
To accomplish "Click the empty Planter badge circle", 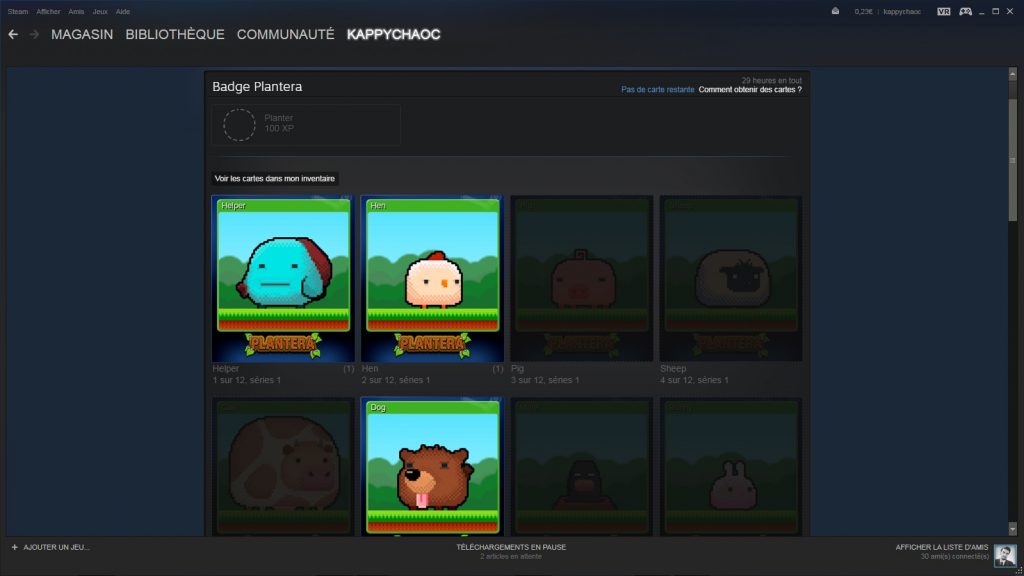I will click(x=239, y=125).
